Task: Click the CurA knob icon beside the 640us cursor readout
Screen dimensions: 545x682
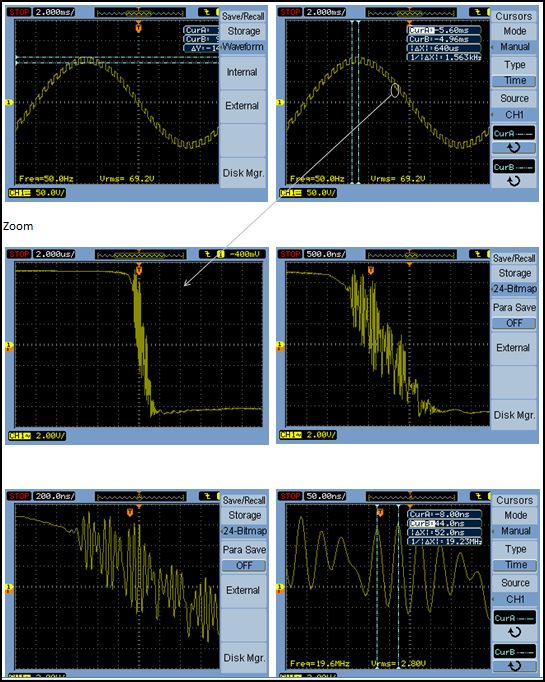Action: [514, 147]
